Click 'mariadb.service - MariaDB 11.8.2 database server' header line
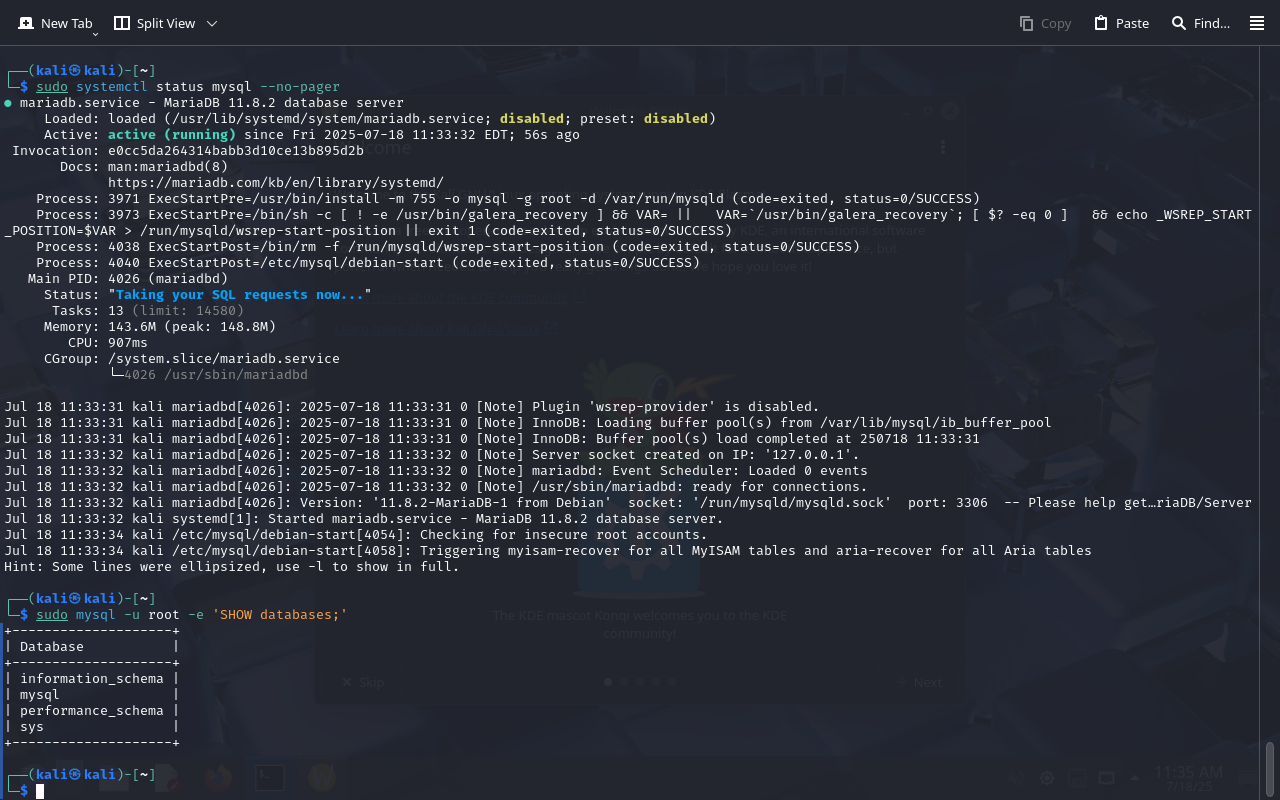This screenshot has width=1280, height=800. click(212, 103)
